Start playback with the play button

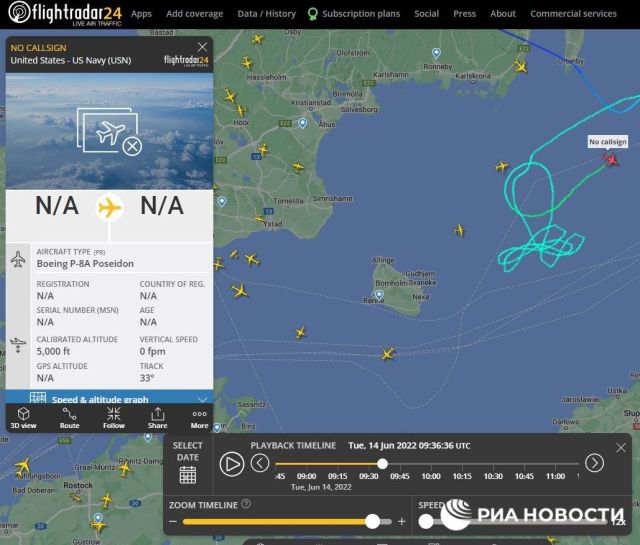pos(232,464)
